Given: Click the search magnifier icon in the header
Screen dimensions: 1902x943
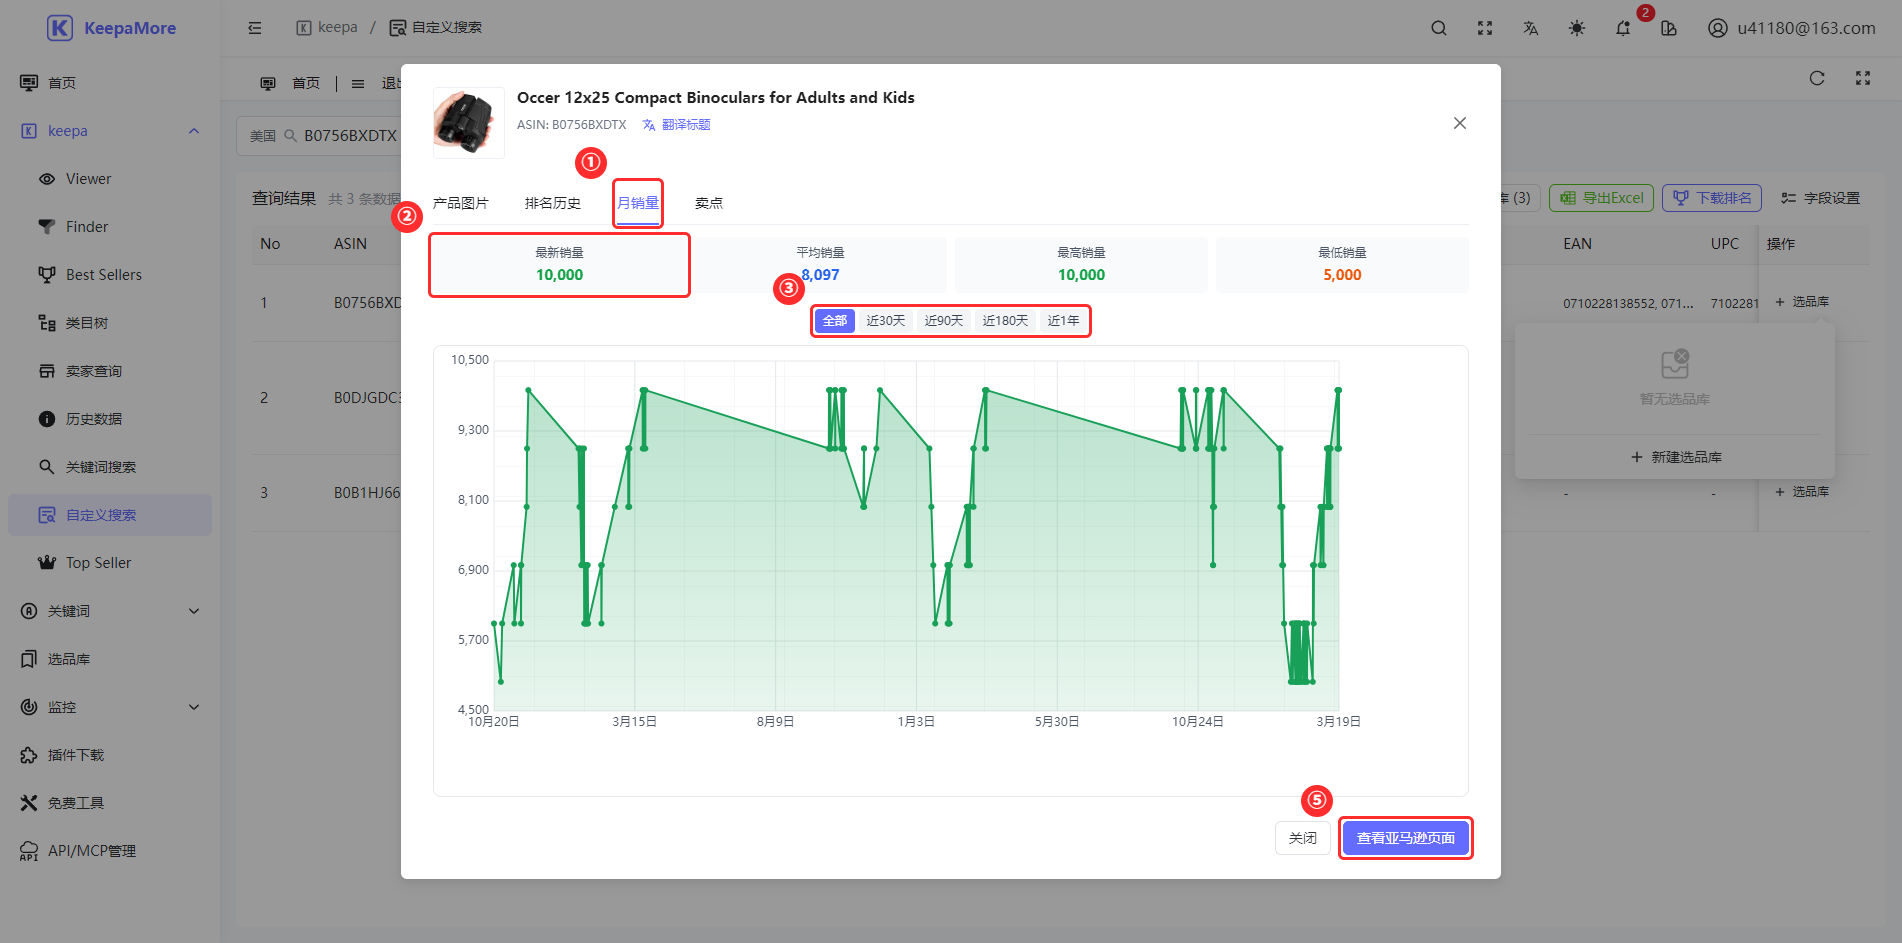Looking at the screenshot, I should 1438,28.
